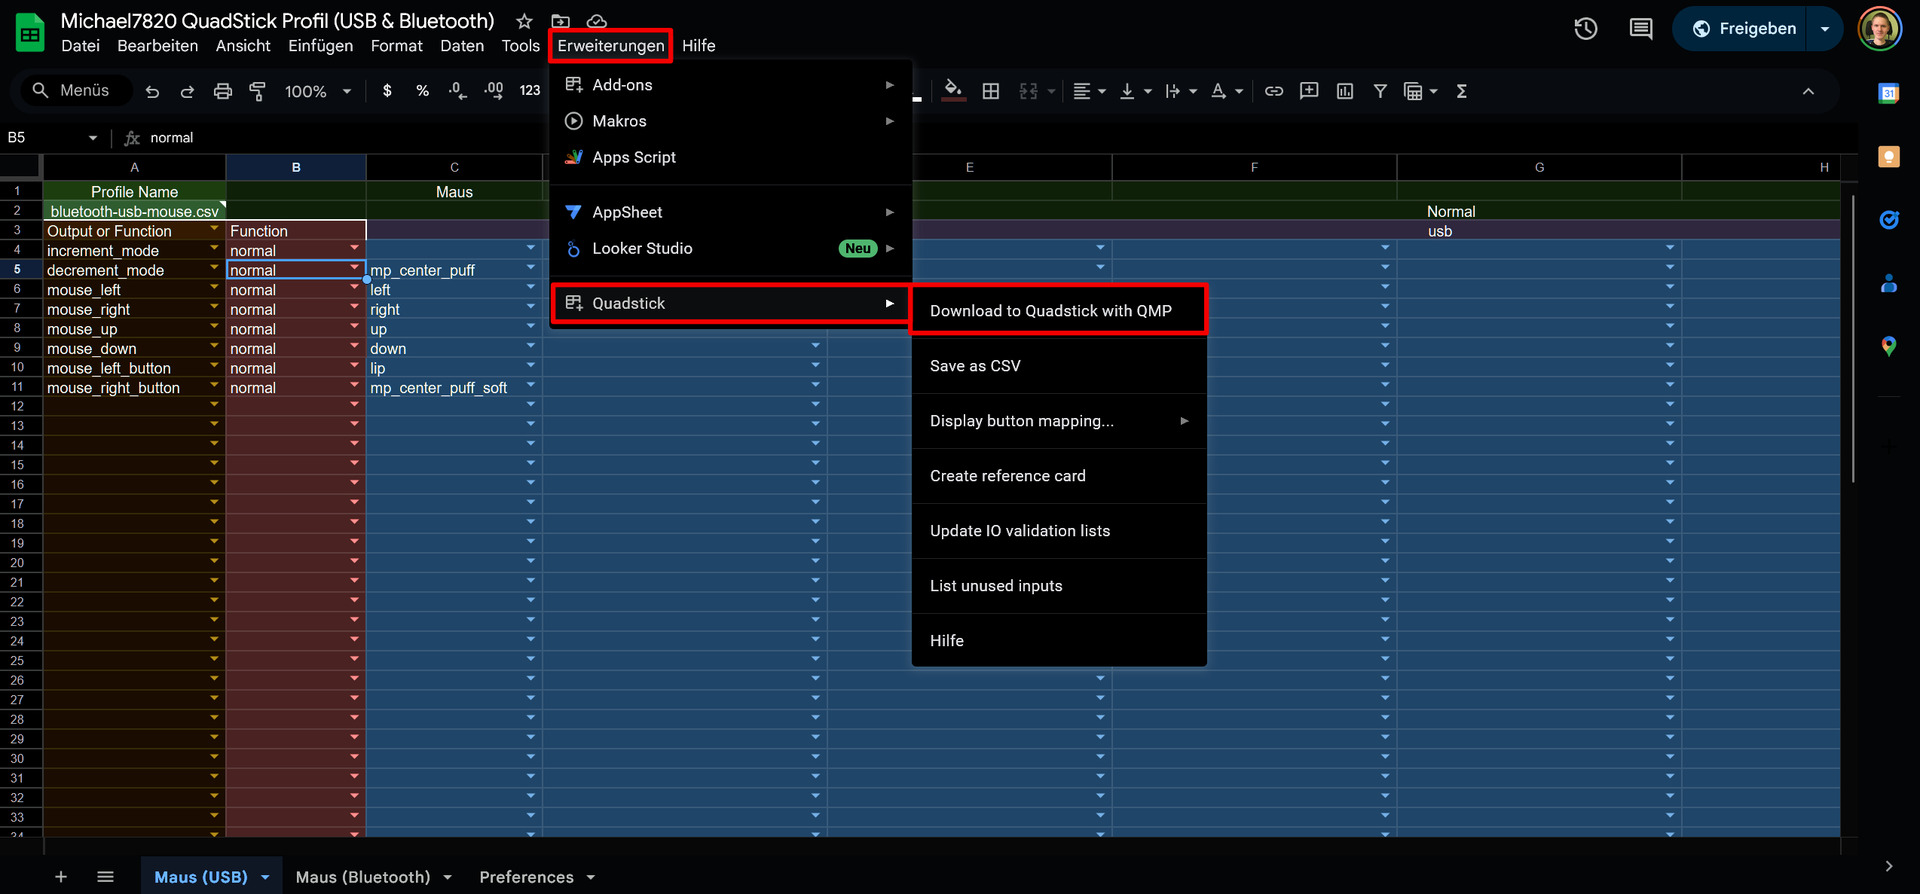This screenshot has width=1920, height=894.
Task: Click the undo arrow in toolbar
Action: pyautogui.click(x=152, y=91)
